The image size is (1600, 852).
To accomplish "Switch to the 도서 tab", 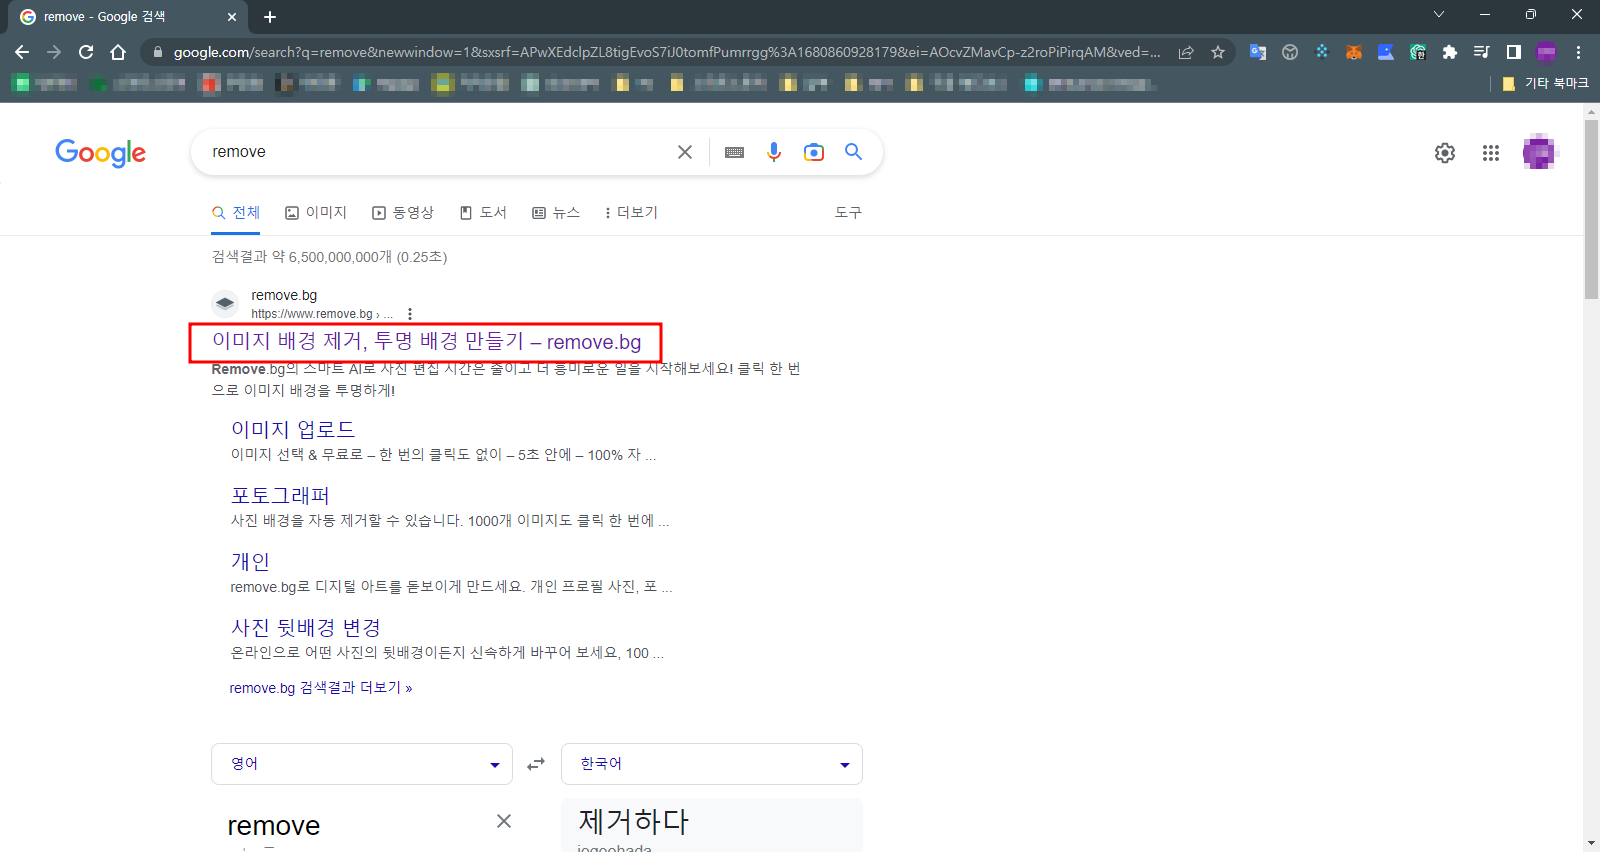I will (483, 213).
